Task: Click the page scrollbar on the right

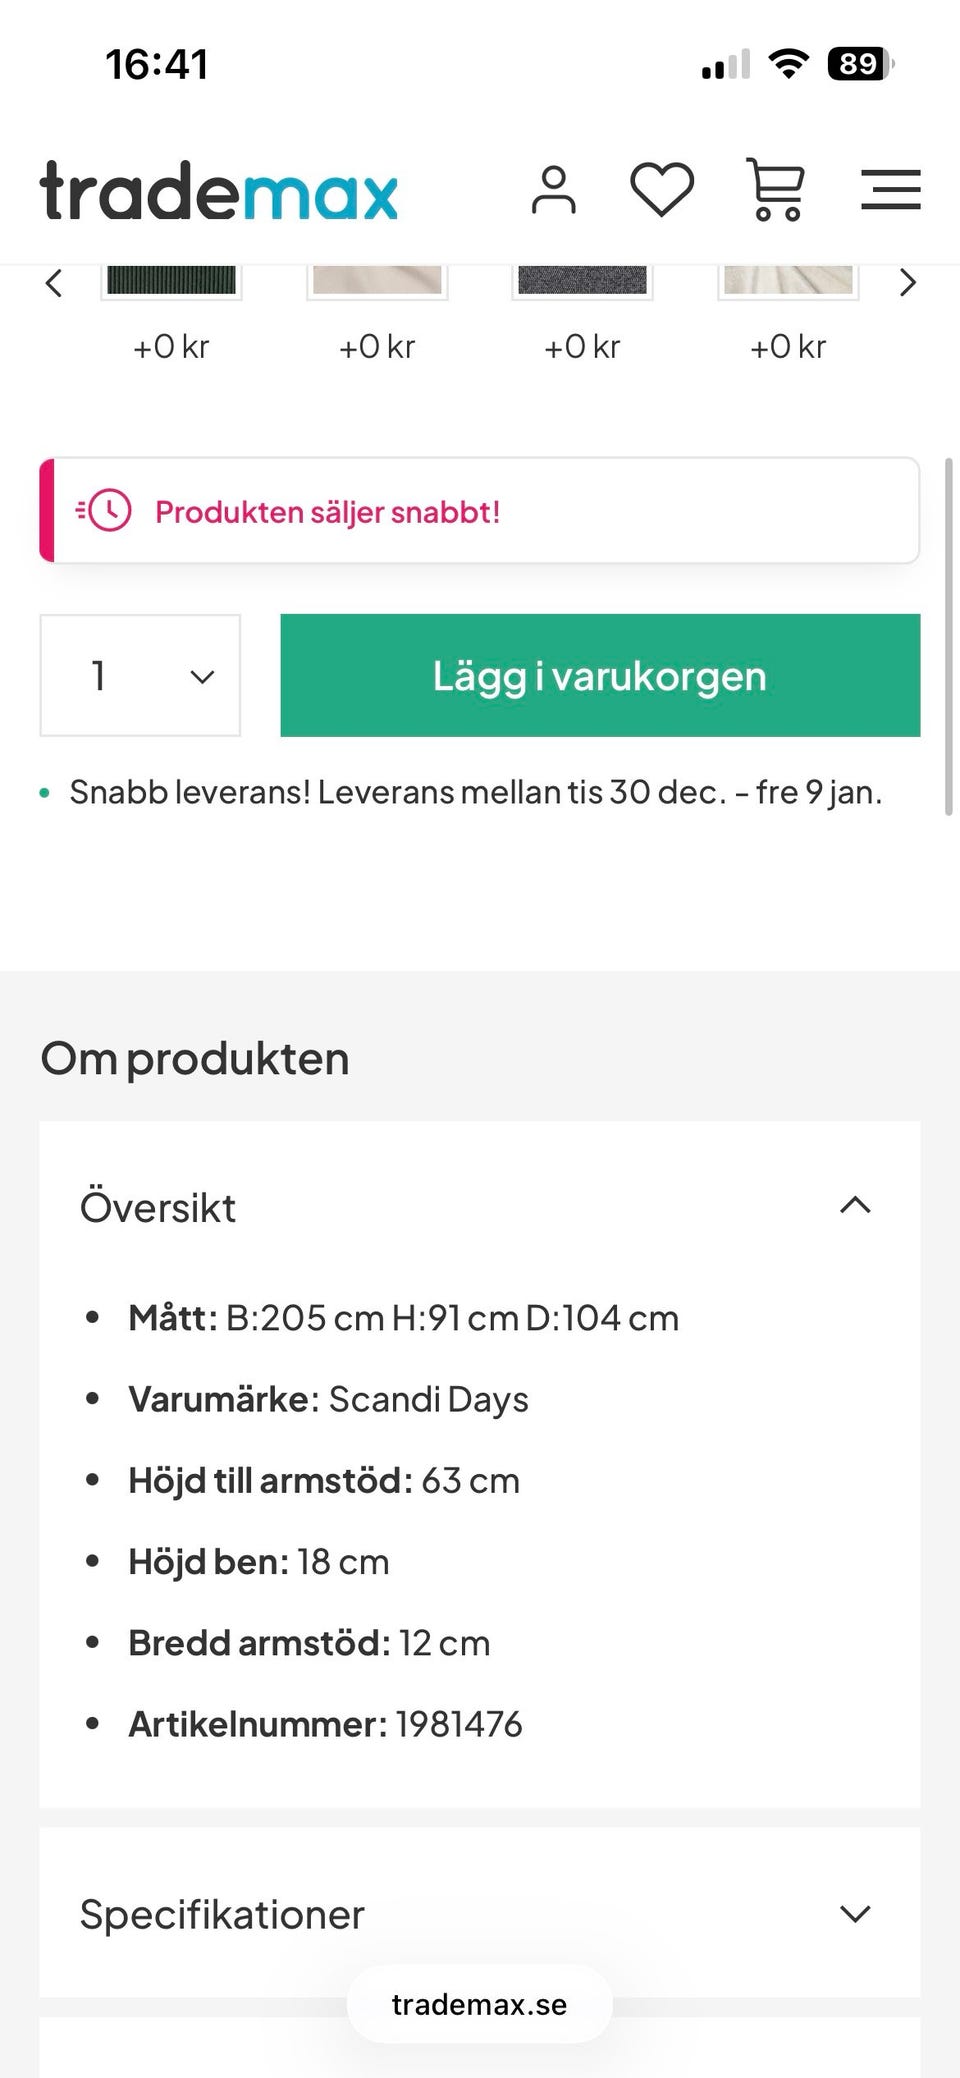Action: (x=948, y=637)
